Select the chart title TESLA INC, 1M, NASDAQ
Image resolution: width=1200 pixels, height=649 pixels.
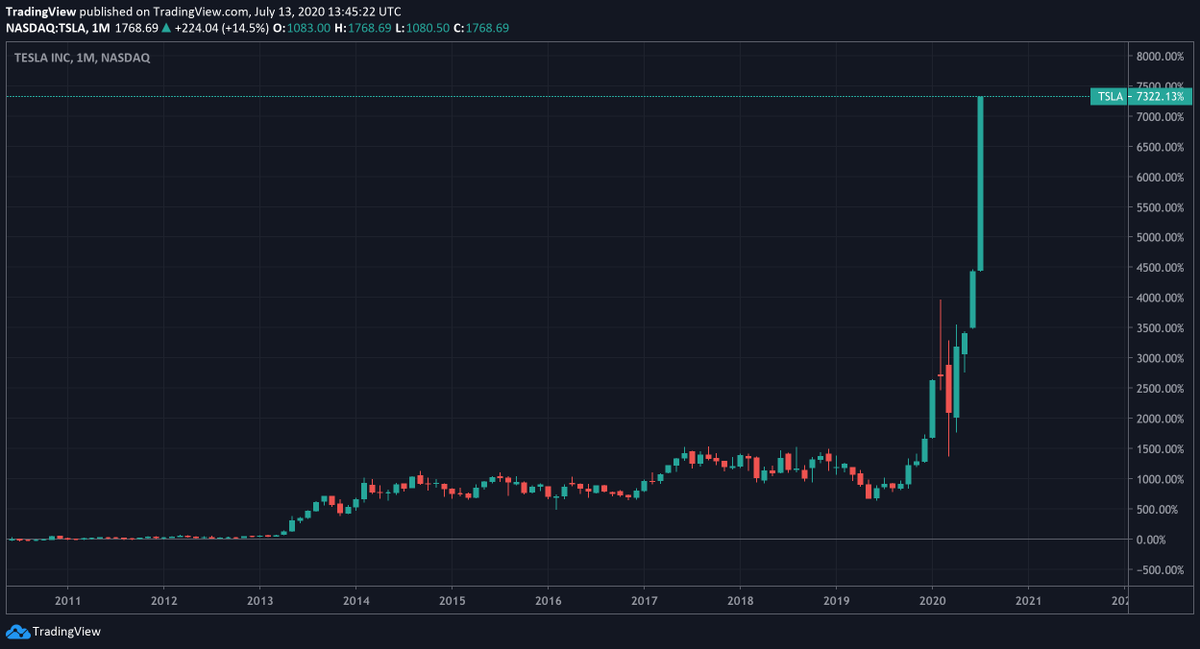click(85, 57)
